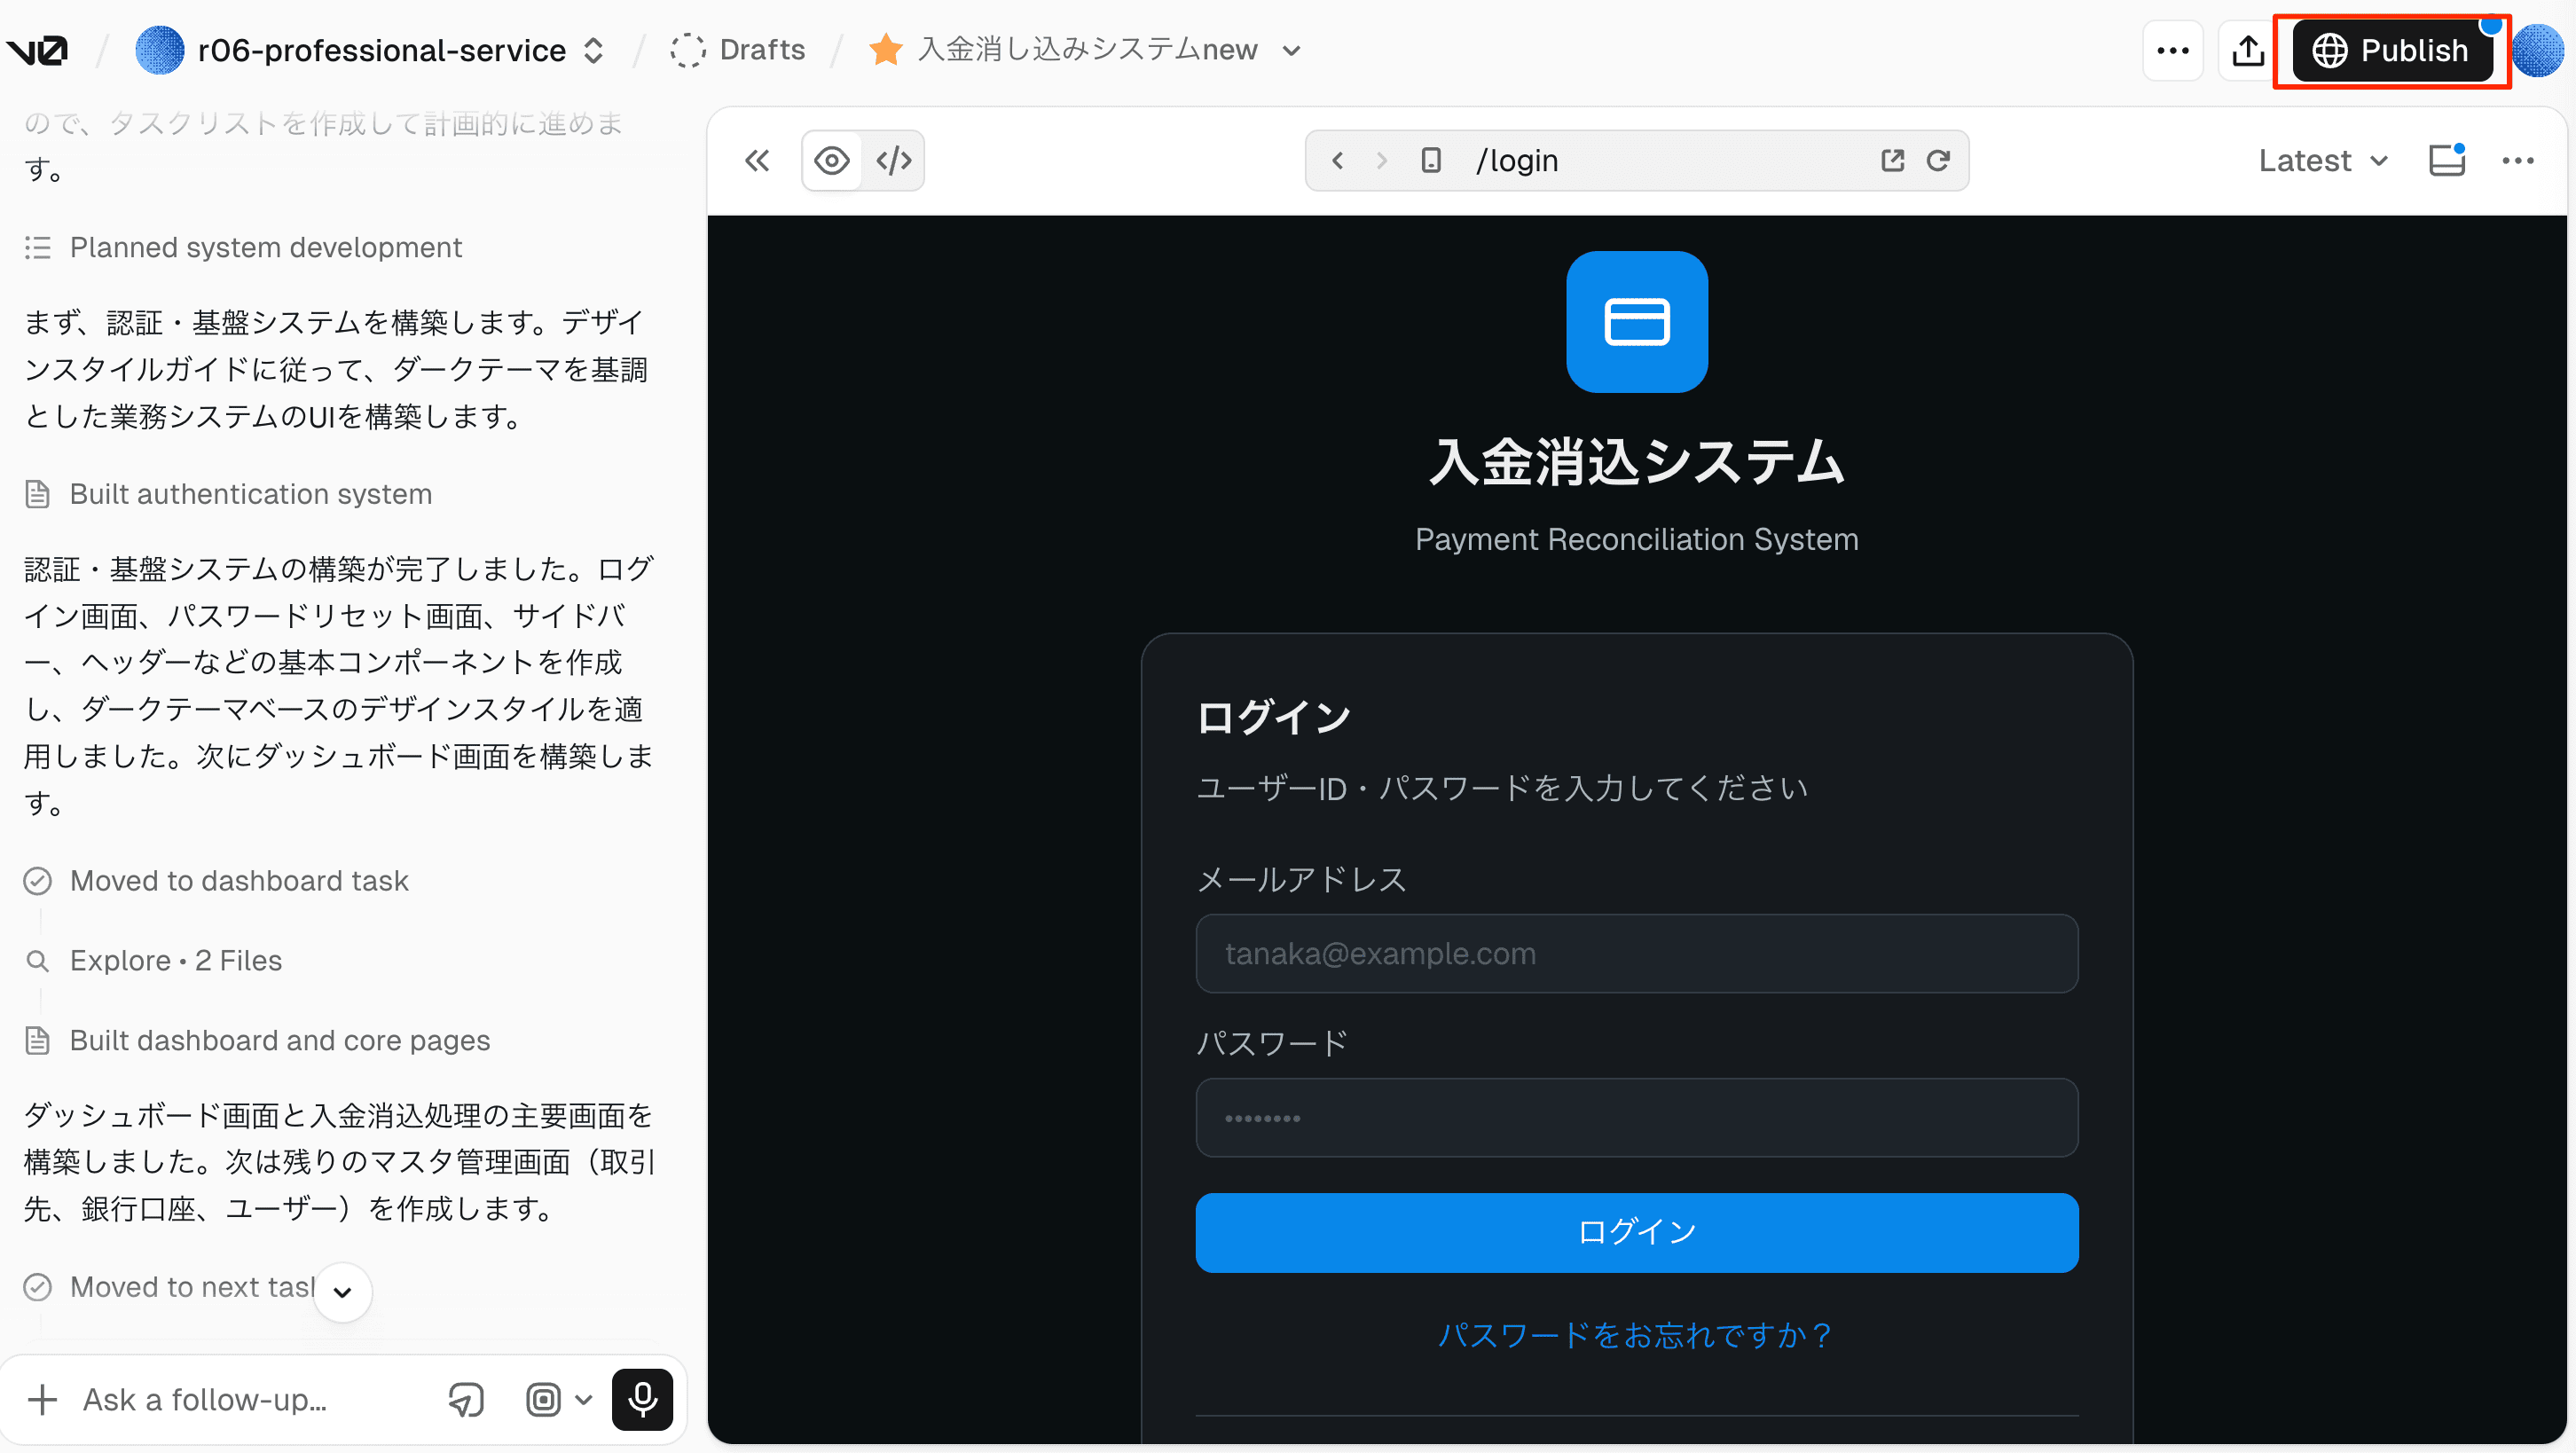Expand the Explore 2 Files step
The image size is (2576, 1453).
153,961
